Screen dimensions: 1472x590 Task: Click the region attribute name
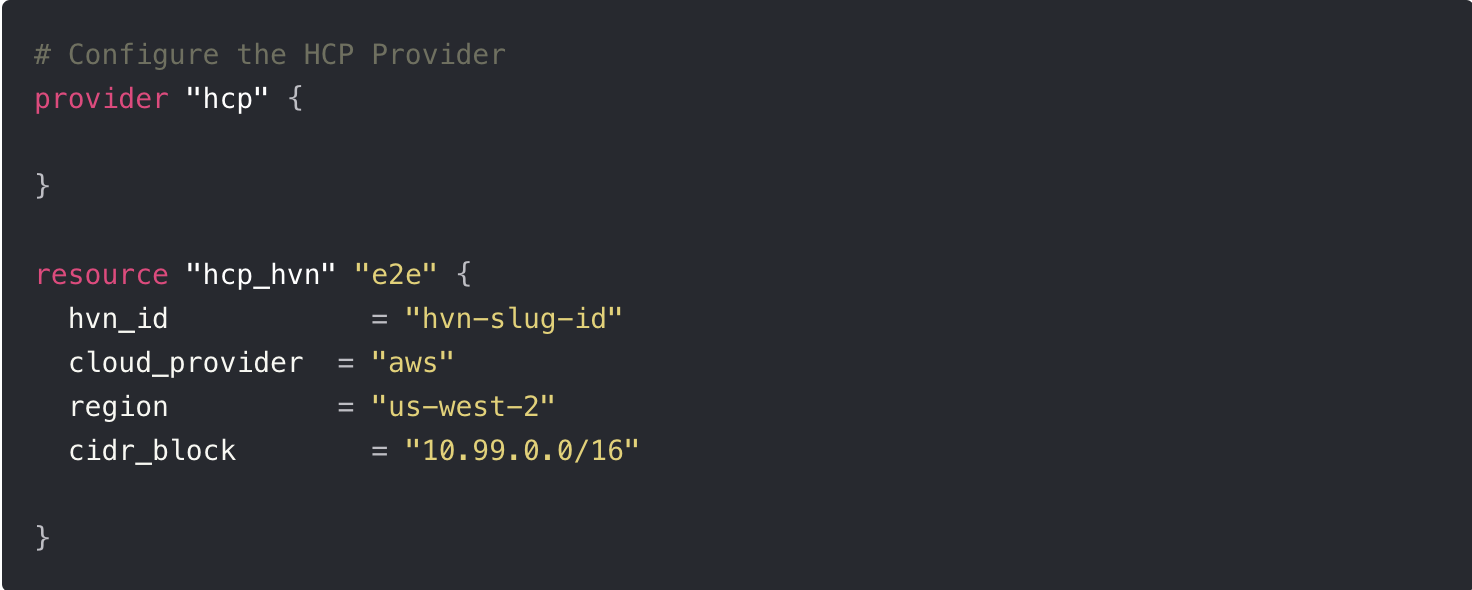118,407
